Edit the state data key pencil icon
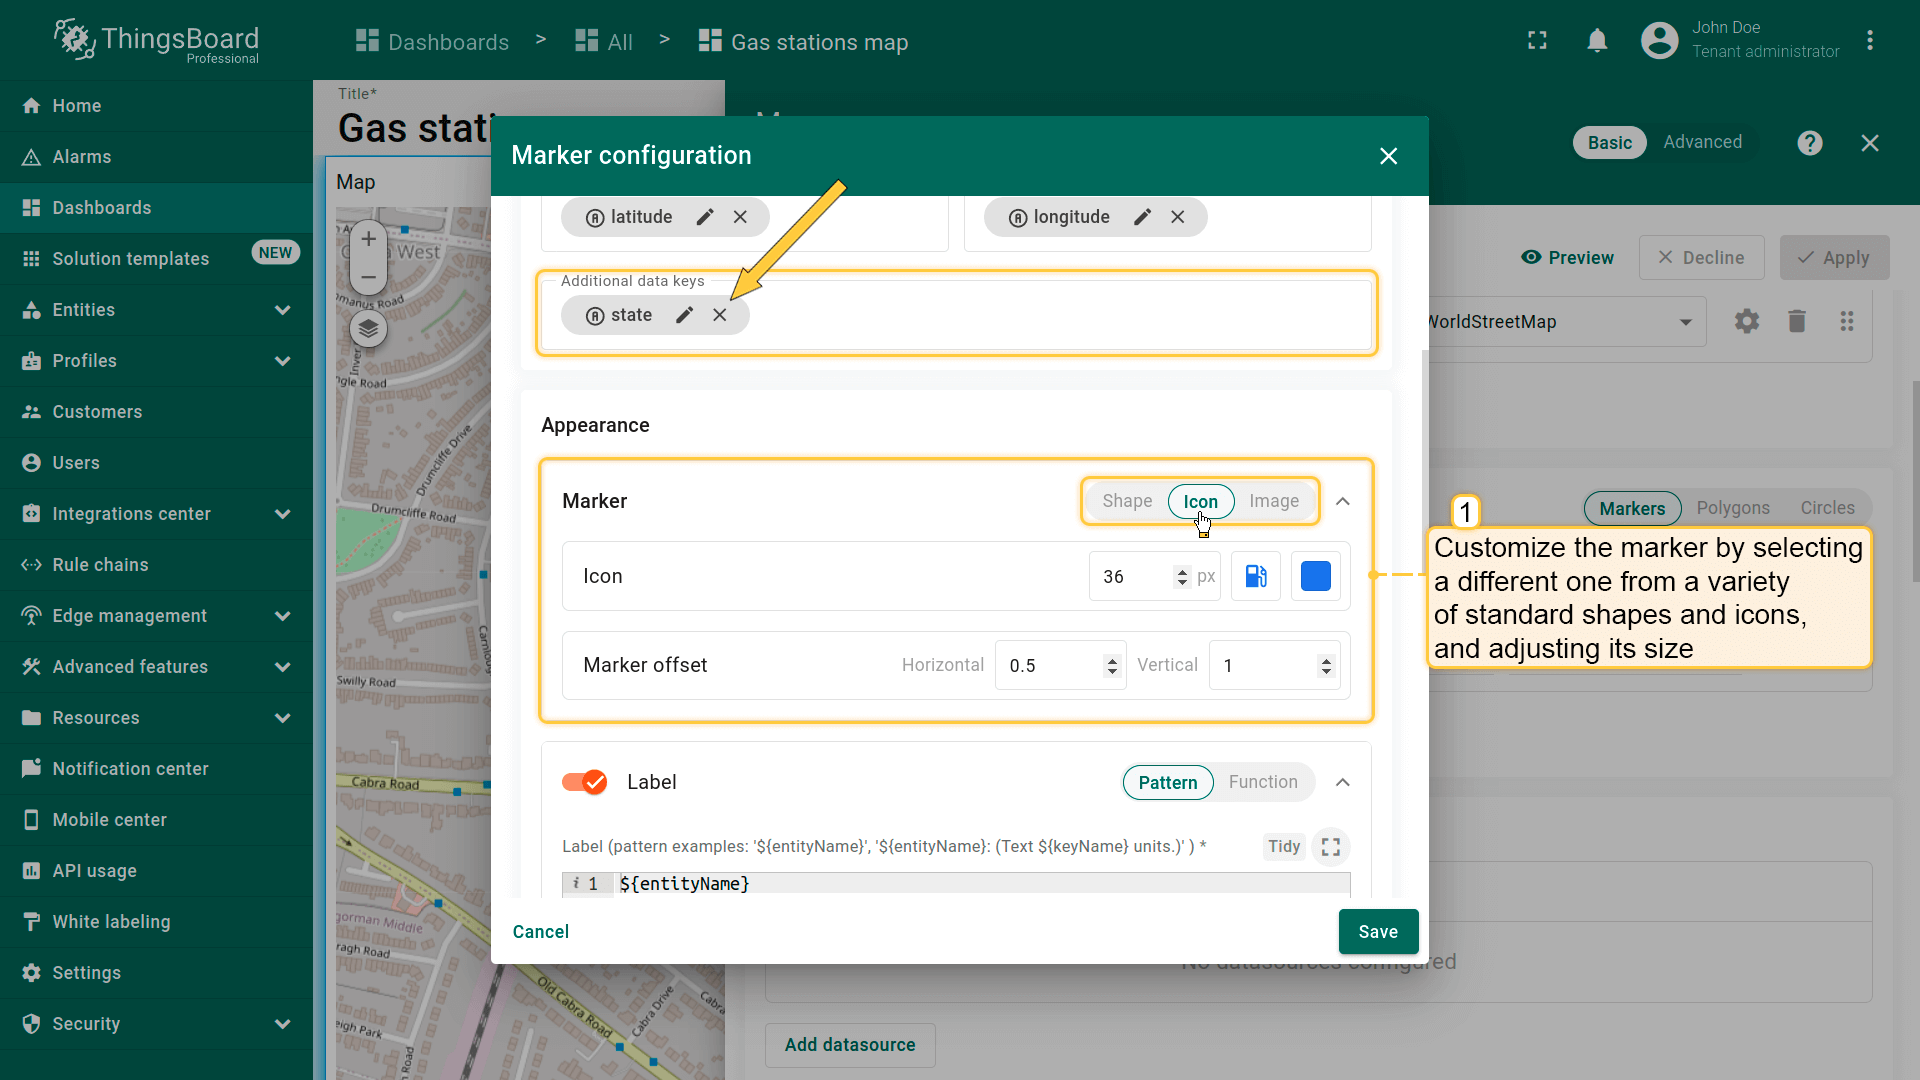The width and height of the screenshot is (1920, 1080). click(684, 315)
